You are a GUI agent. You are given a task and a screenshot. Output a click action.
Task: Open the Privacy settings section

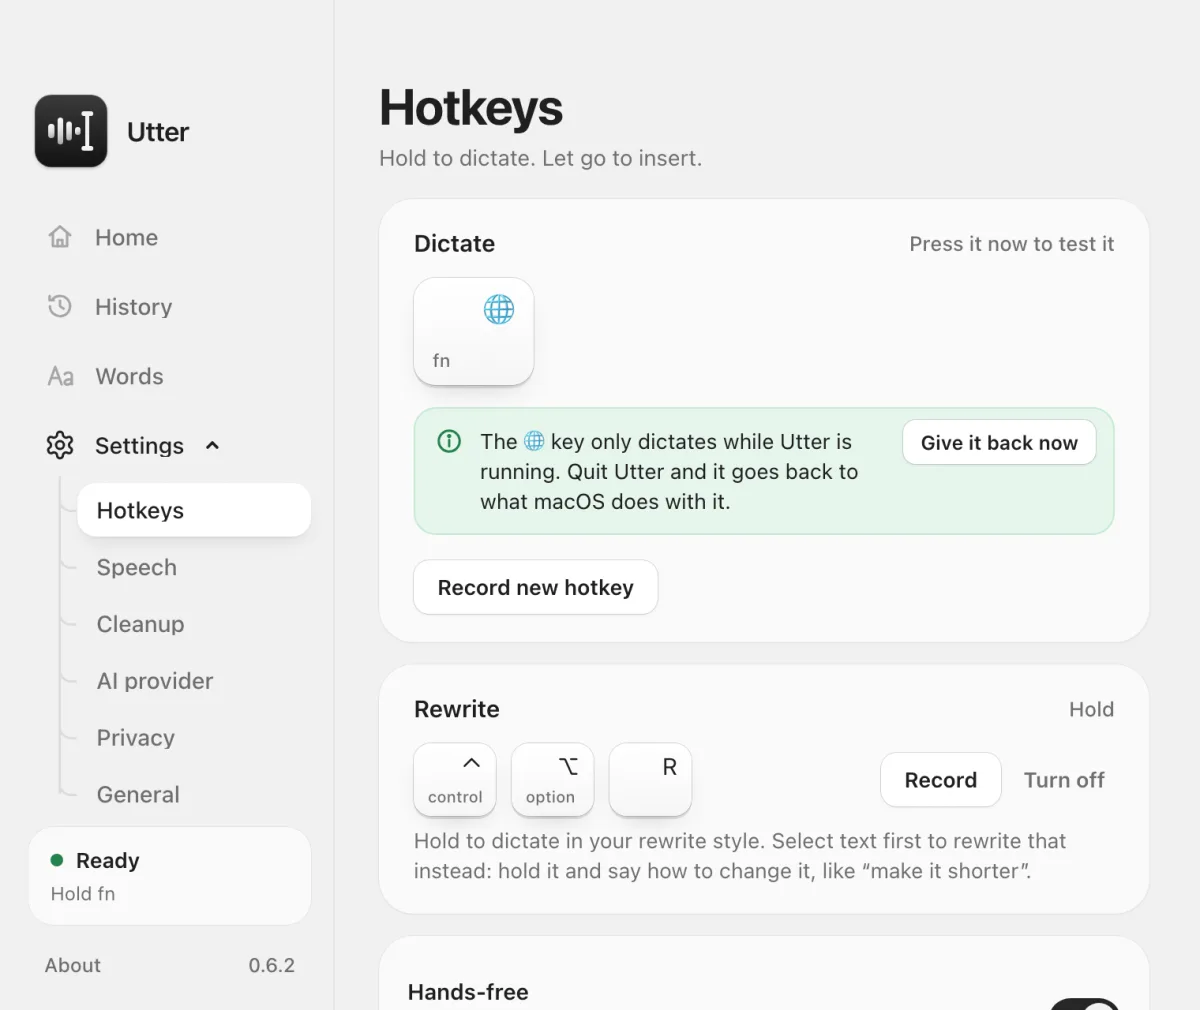point(136,738)
